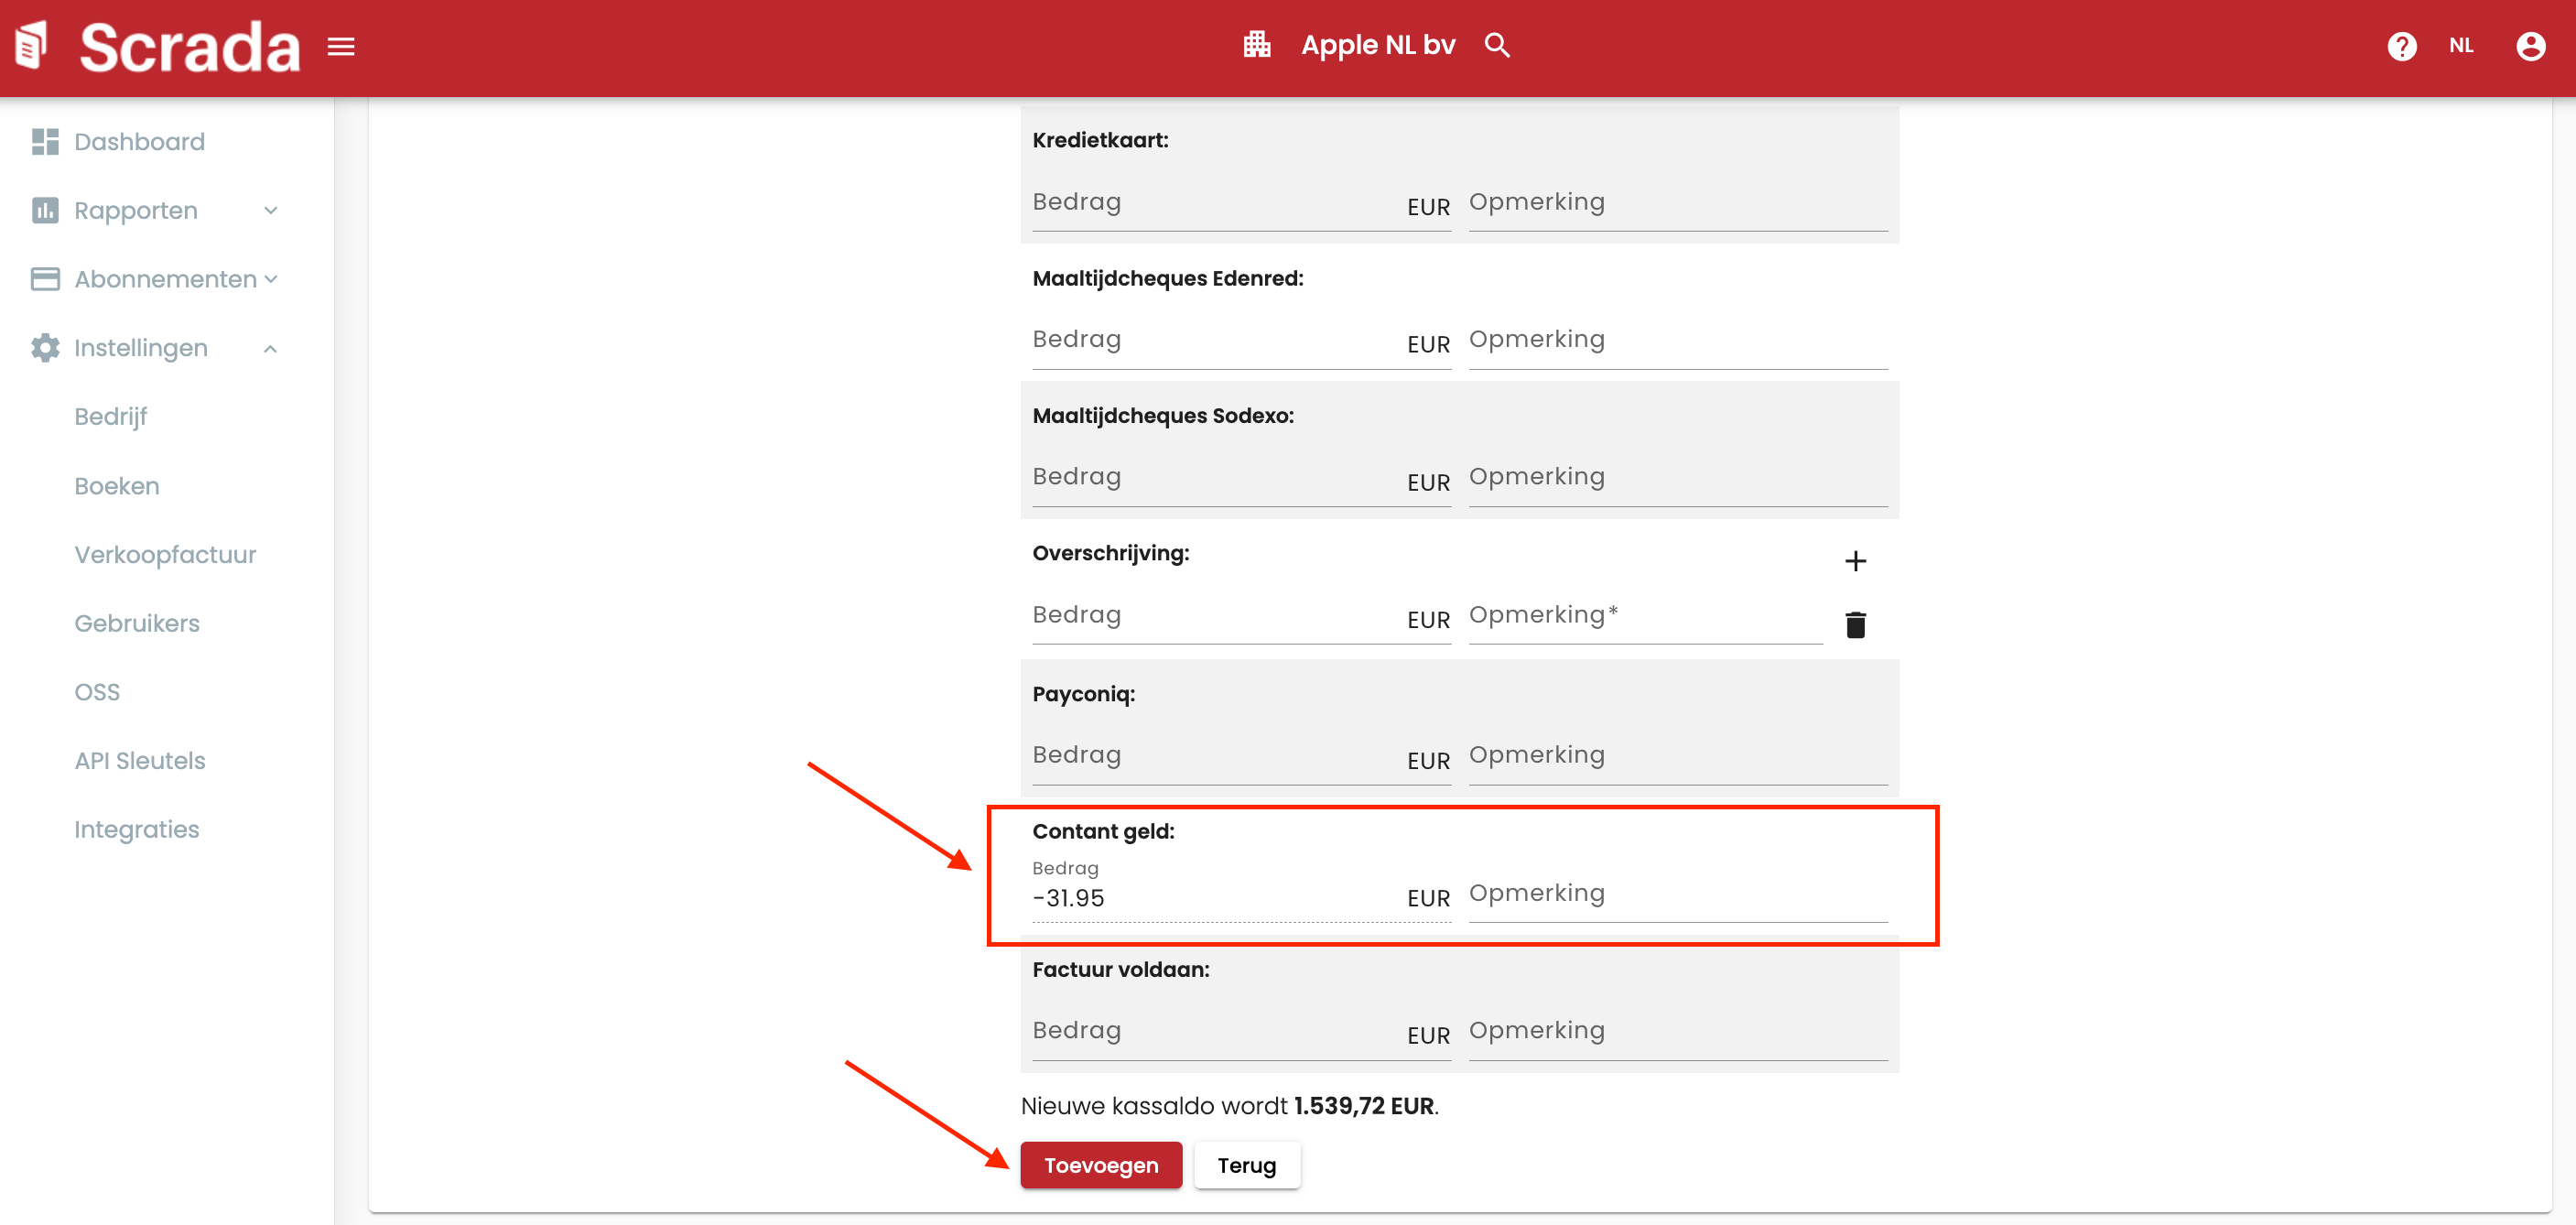The image size is (2576, 1225).
Task: Open the user account profile icon
Action: coord(2530,46)
